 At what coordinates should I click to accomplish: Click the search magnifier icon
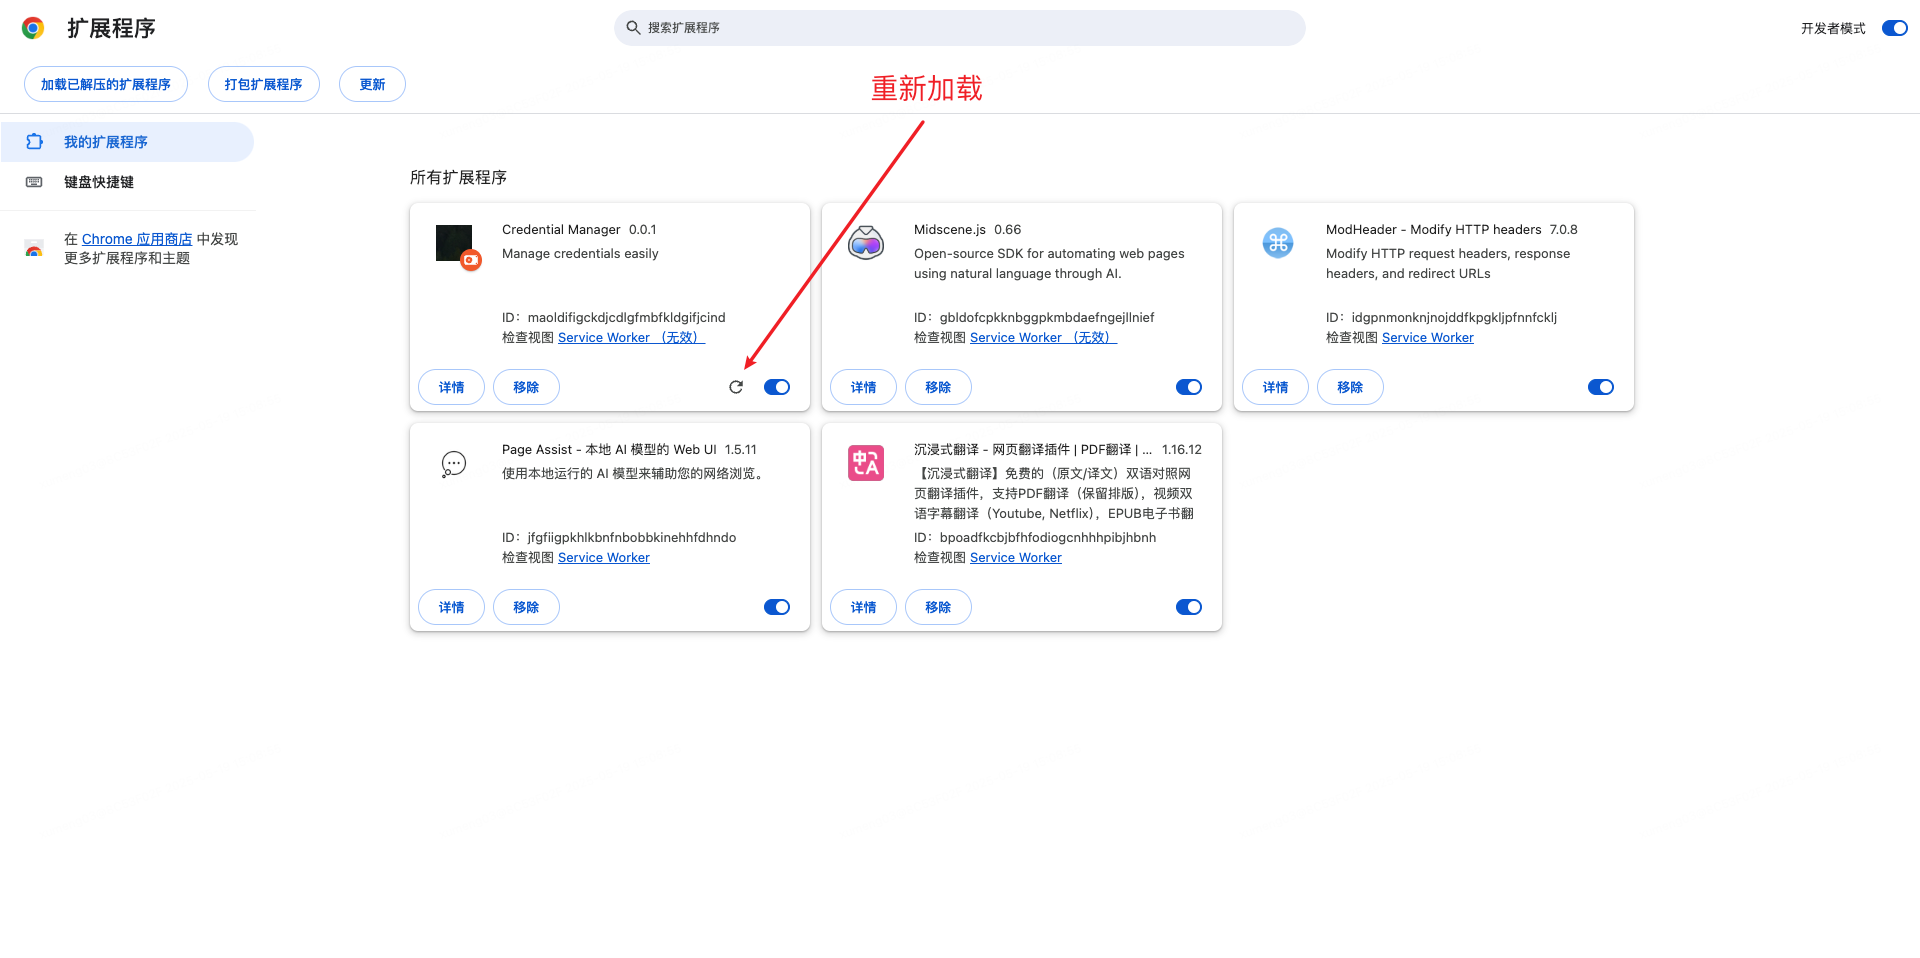tap(633, 28)
